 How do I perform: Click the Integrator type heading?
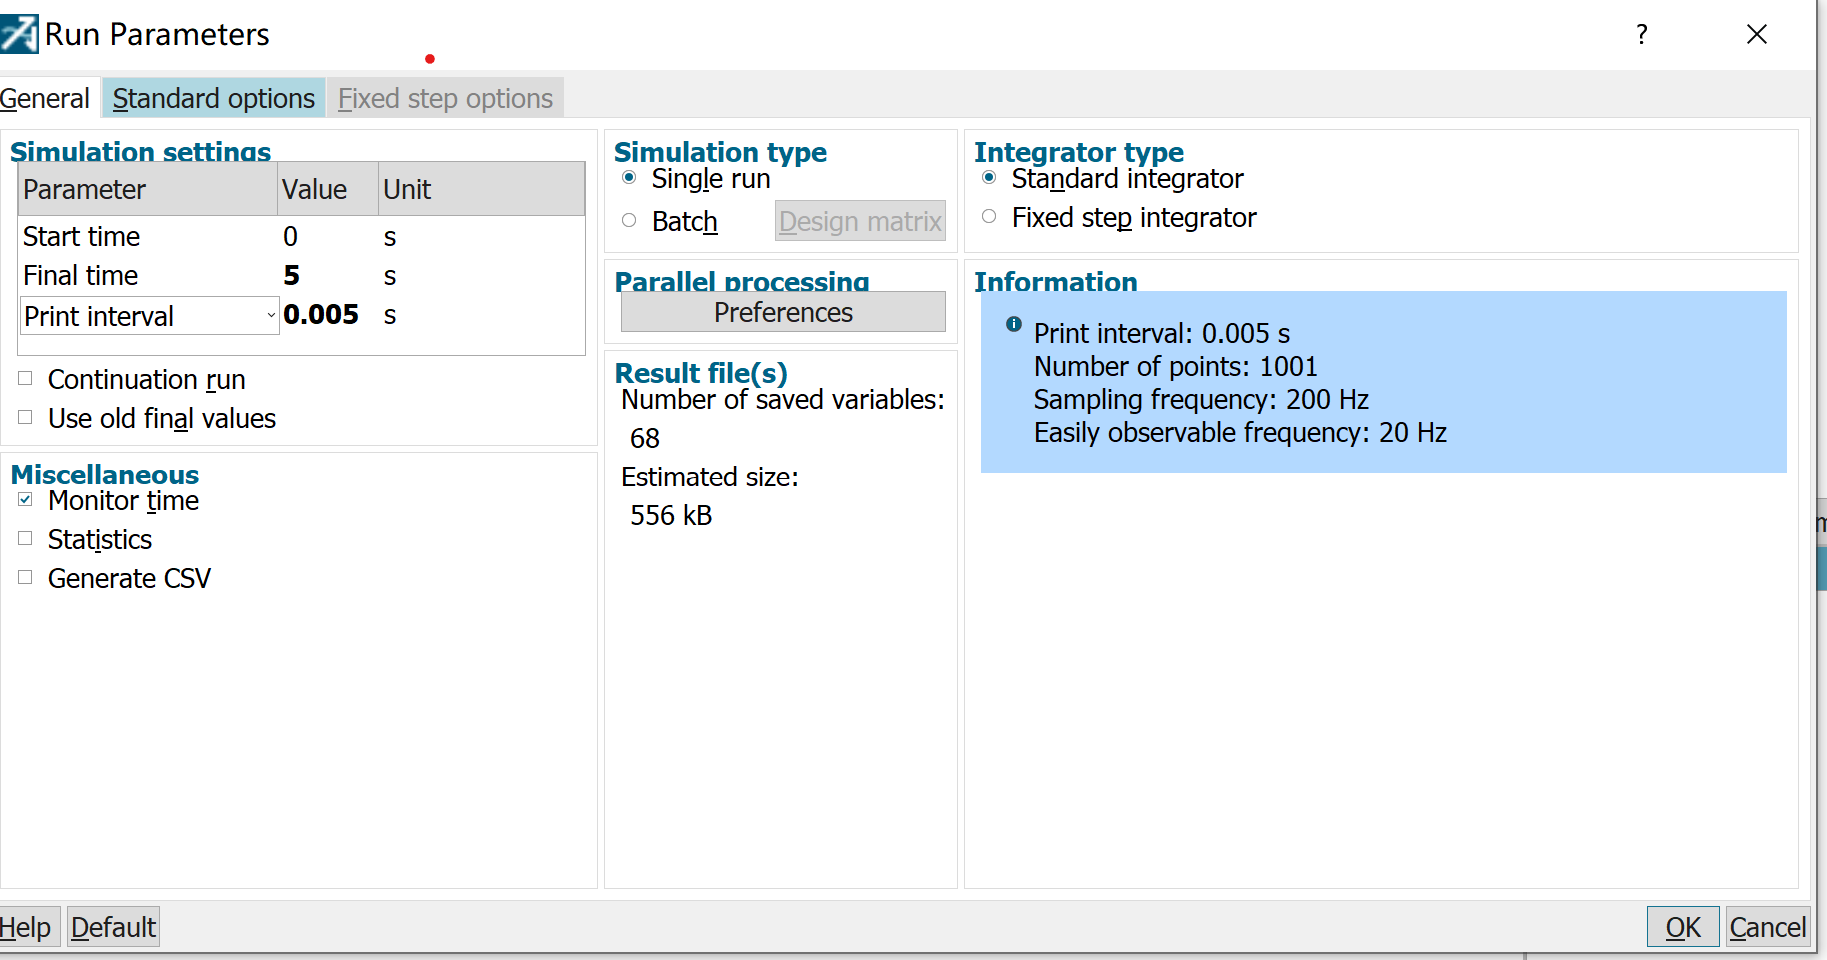[1079, 152]
